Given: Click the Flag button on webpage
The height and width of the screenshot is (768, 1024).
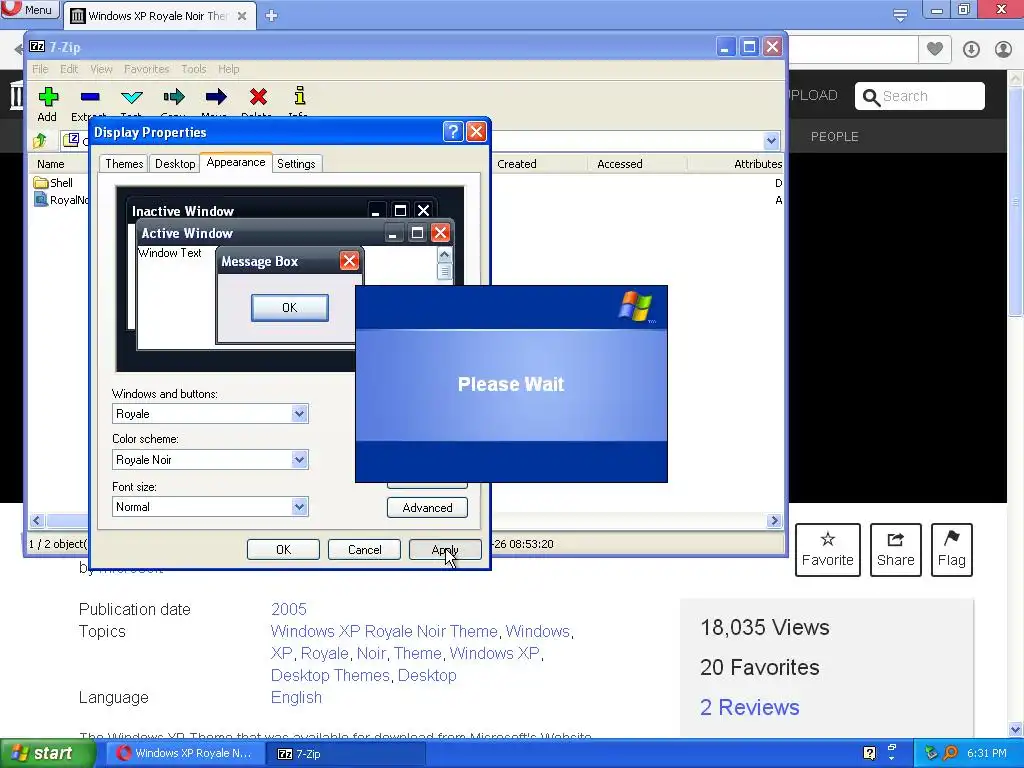Looking at the screenshot, I should tap(952, 550).
